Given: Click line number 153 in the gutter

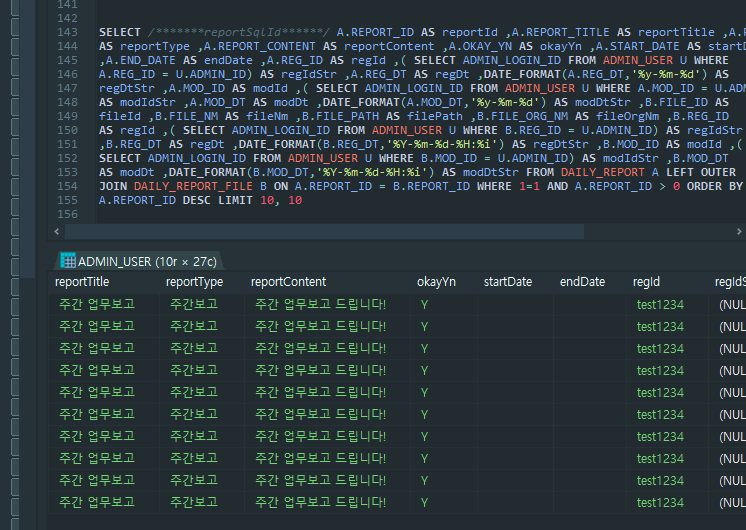Looking at the screenshot, I should (67, 172).
